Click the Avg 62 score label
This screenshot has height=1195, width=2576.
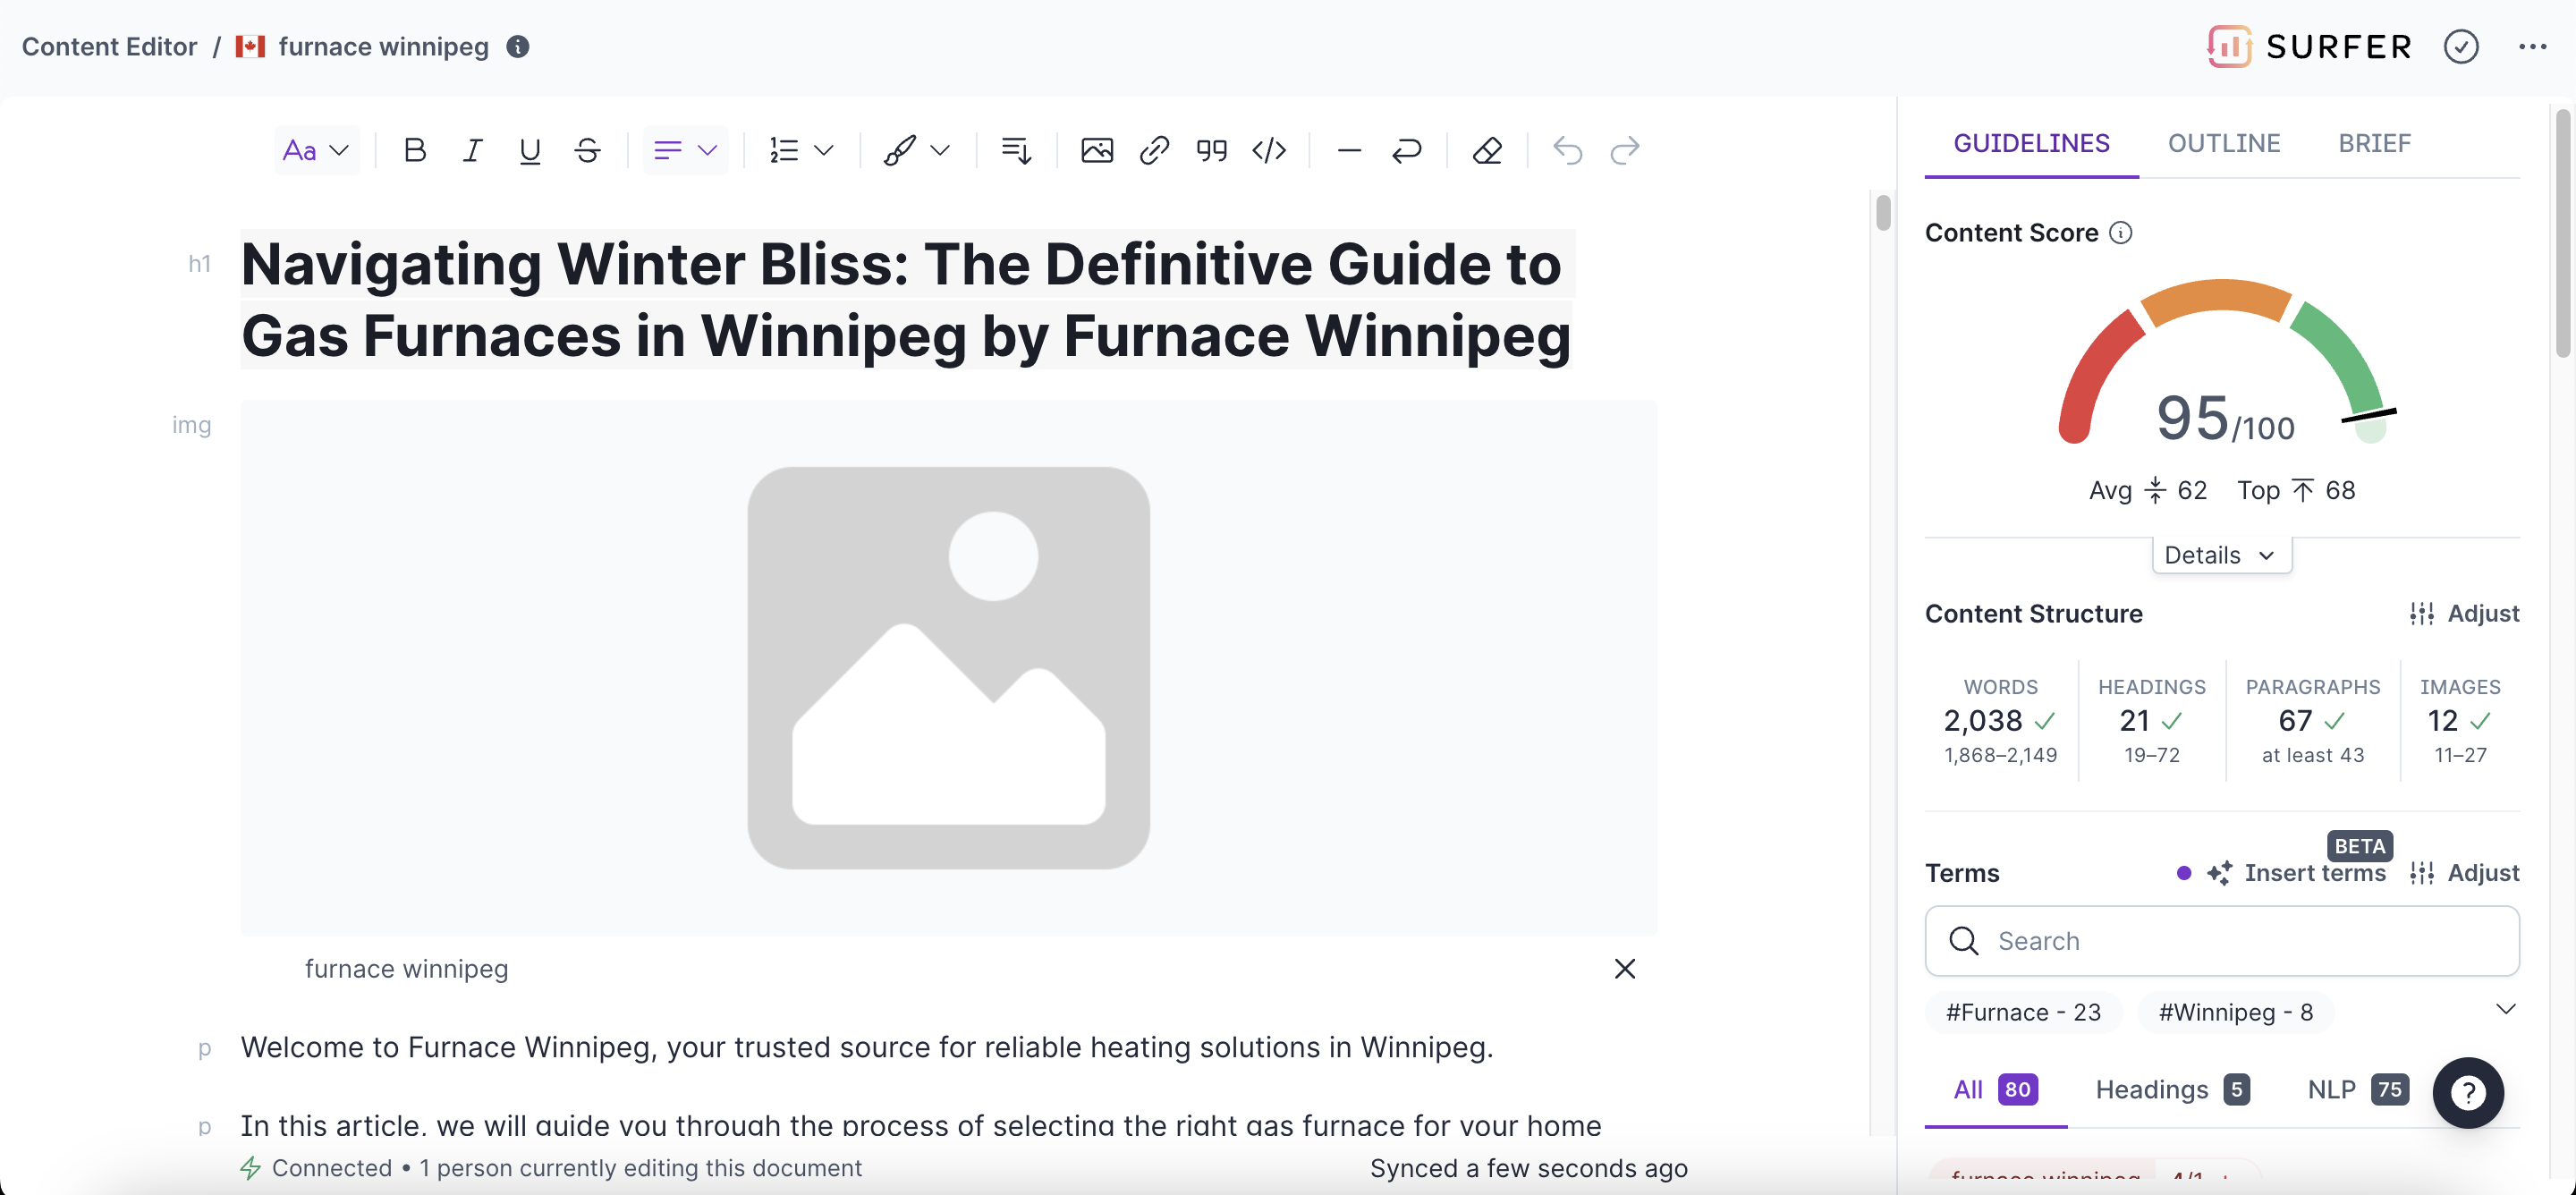point(2147,491)
